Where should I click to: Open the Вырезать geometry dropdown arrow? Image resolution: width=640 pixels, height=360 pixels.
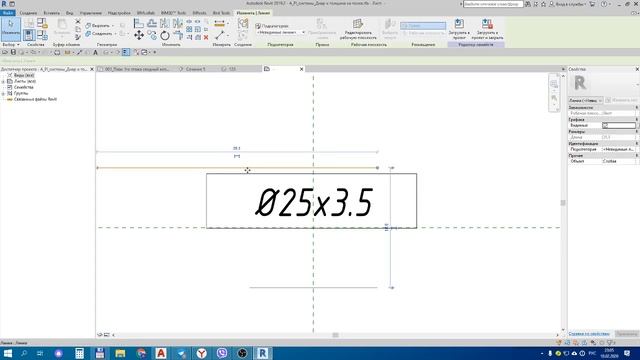point(113,26)
